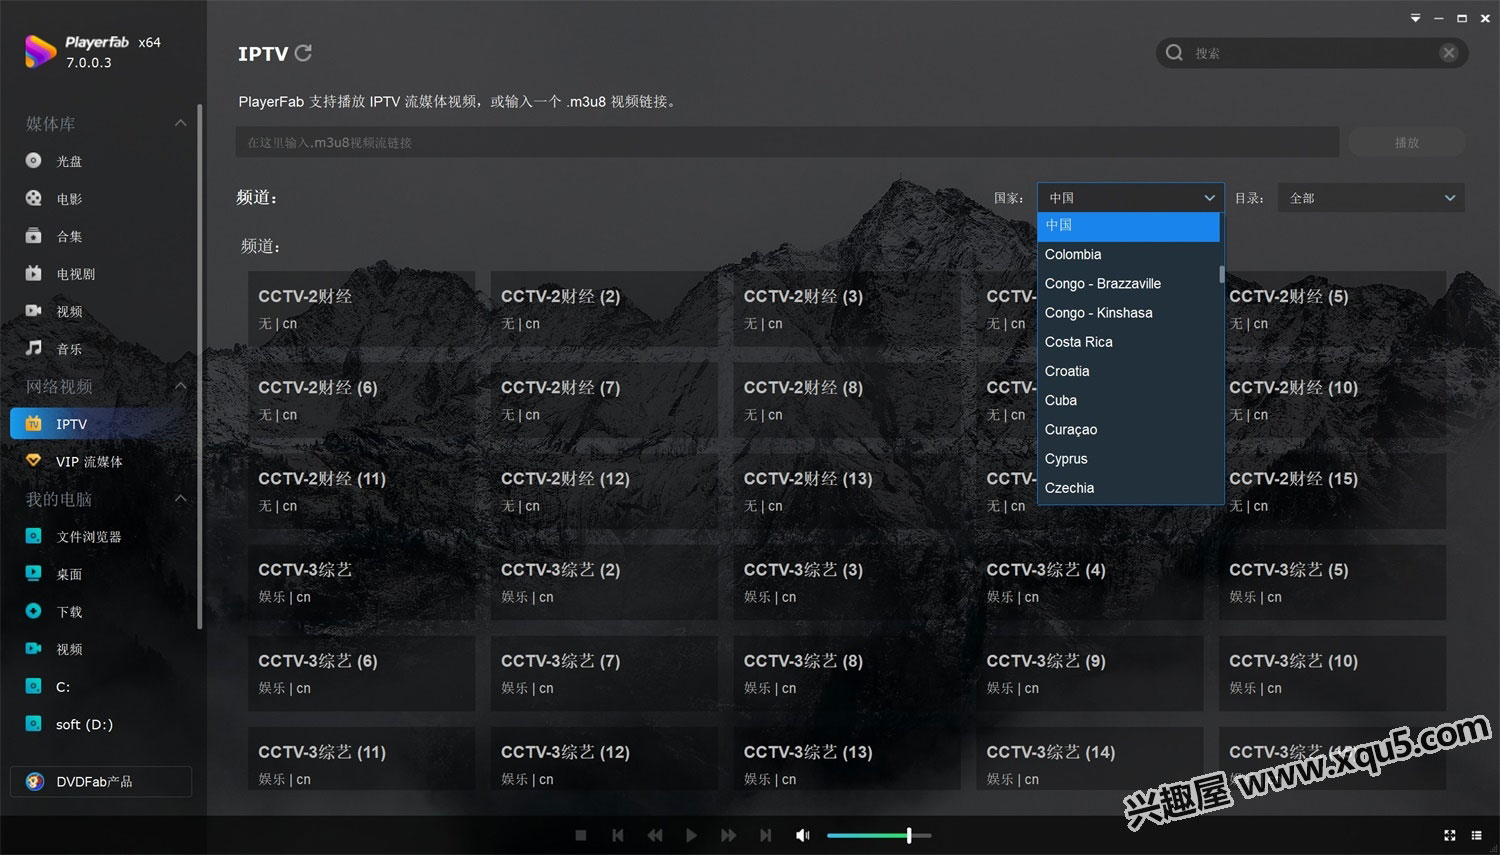
Task: Select Cyprus in country list
Action: [1128, 459]
